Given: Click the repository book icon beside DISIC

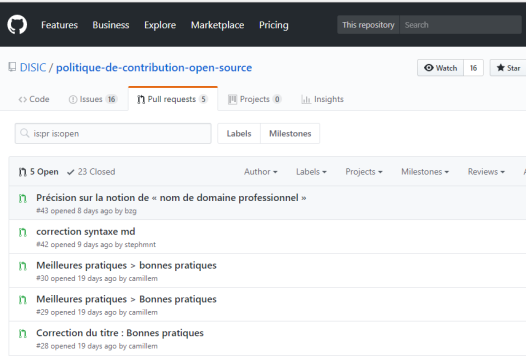Looking at the screenshot, I should pyautogui.click(x=12, y=67).
